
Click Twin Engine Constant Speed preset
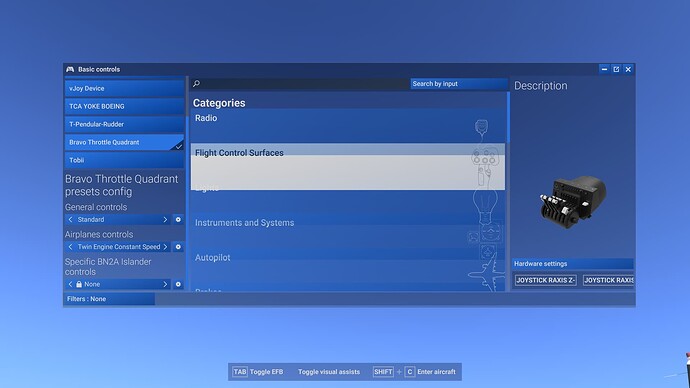(119, 247)
